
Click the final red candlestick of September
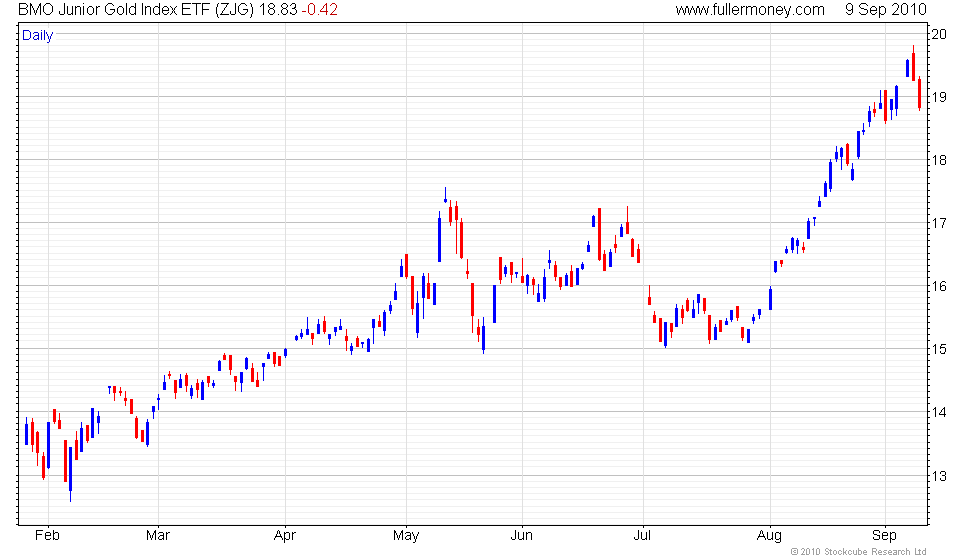pyautogui.click(x=919, y=93)
